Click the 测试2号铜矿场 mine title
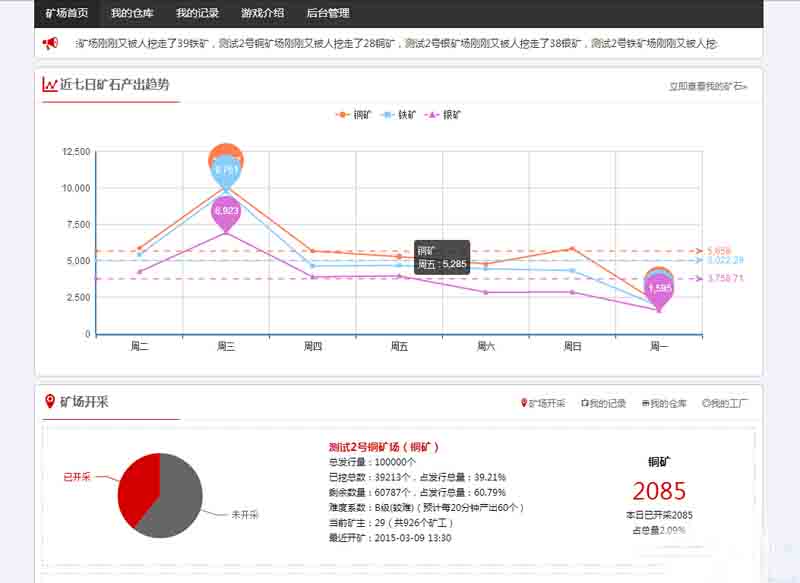This screenshot has height=583, width=800. (384, 447)
